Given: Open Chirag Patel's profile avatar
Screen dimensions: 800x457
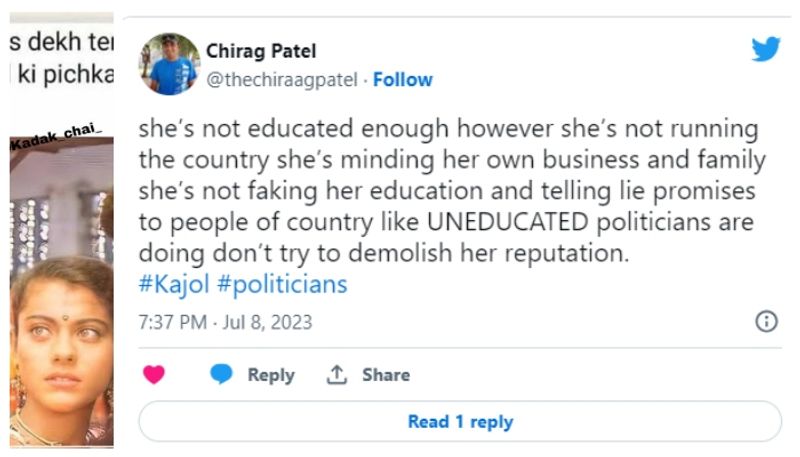Looking at the screenshot, I should coord(169,64).
